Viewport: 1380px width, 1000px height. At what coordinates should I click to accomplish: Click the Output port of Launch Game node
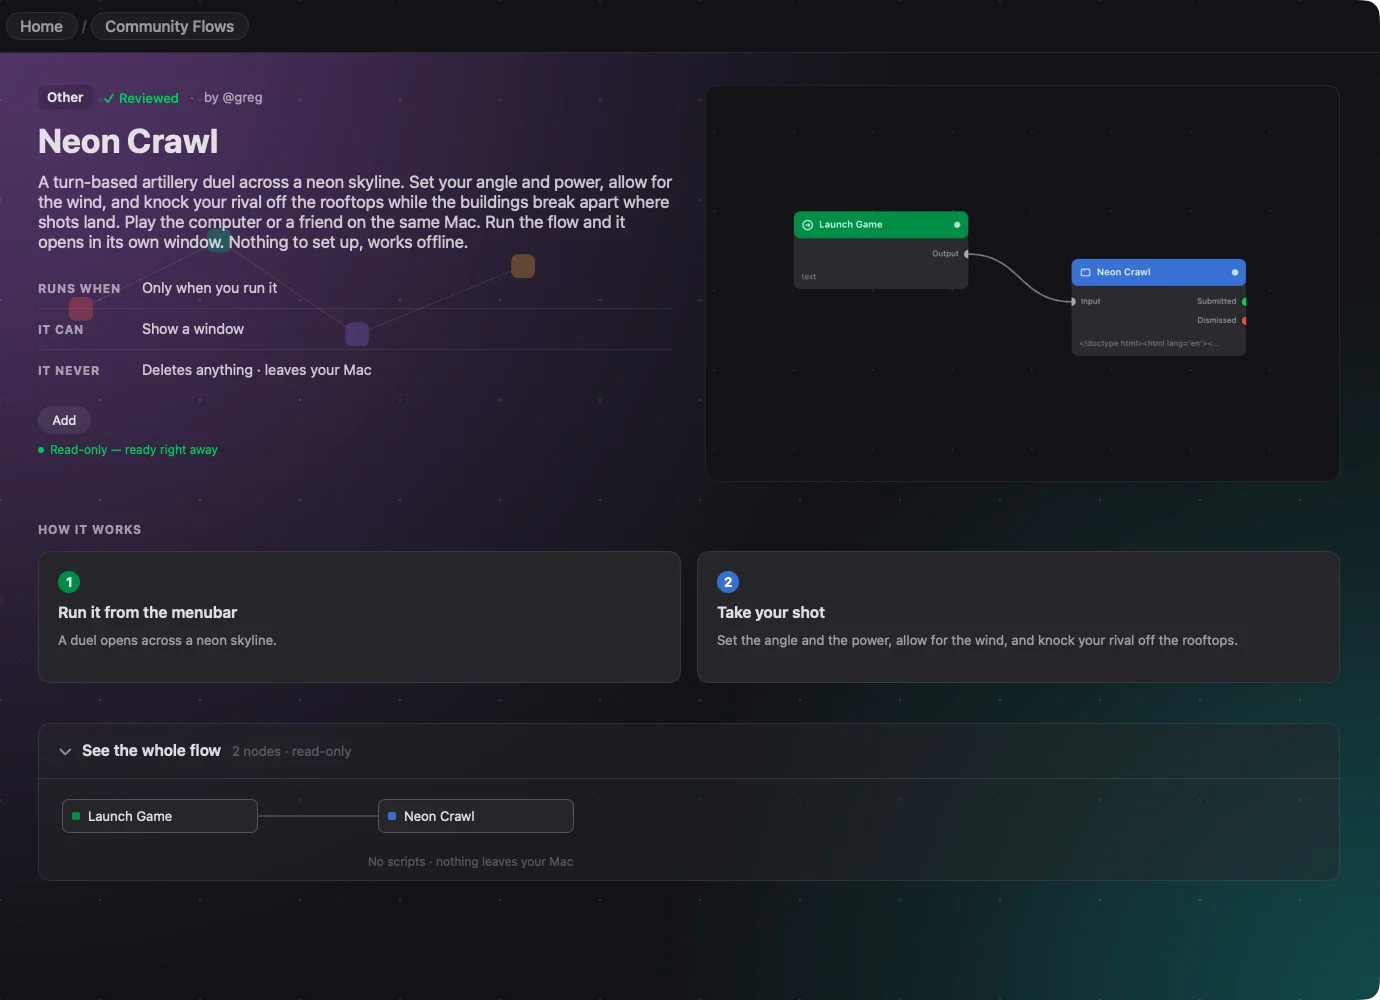(966, 254)
